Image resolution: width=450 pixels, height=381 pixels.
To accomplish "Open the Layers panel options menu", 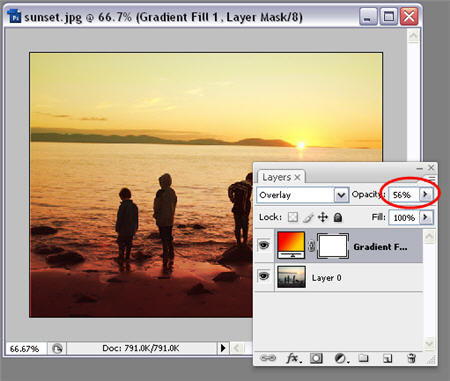I will tap(431, 179).
